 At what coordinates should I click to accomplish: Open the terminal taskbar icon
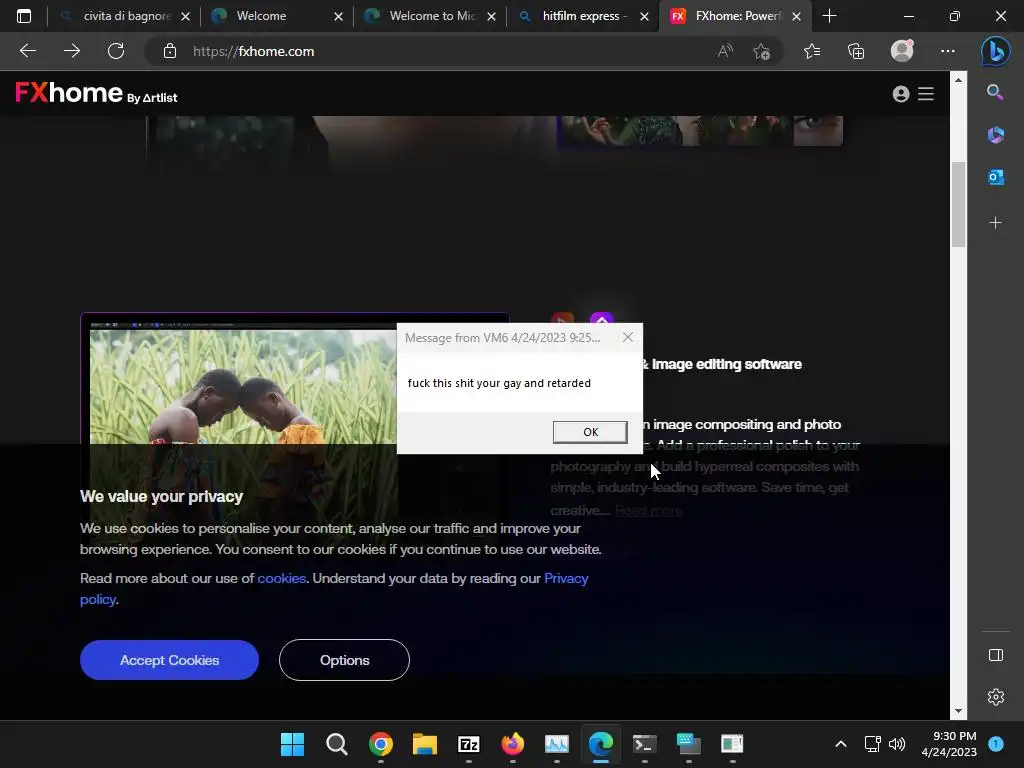coord(645,744)
